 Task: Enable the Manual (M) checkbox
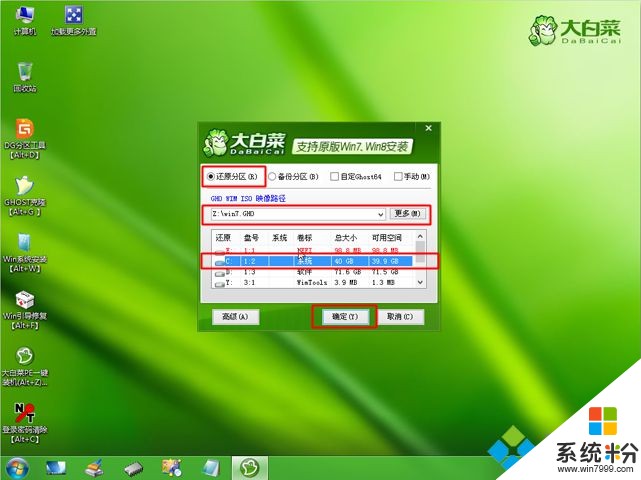[412, 177]
